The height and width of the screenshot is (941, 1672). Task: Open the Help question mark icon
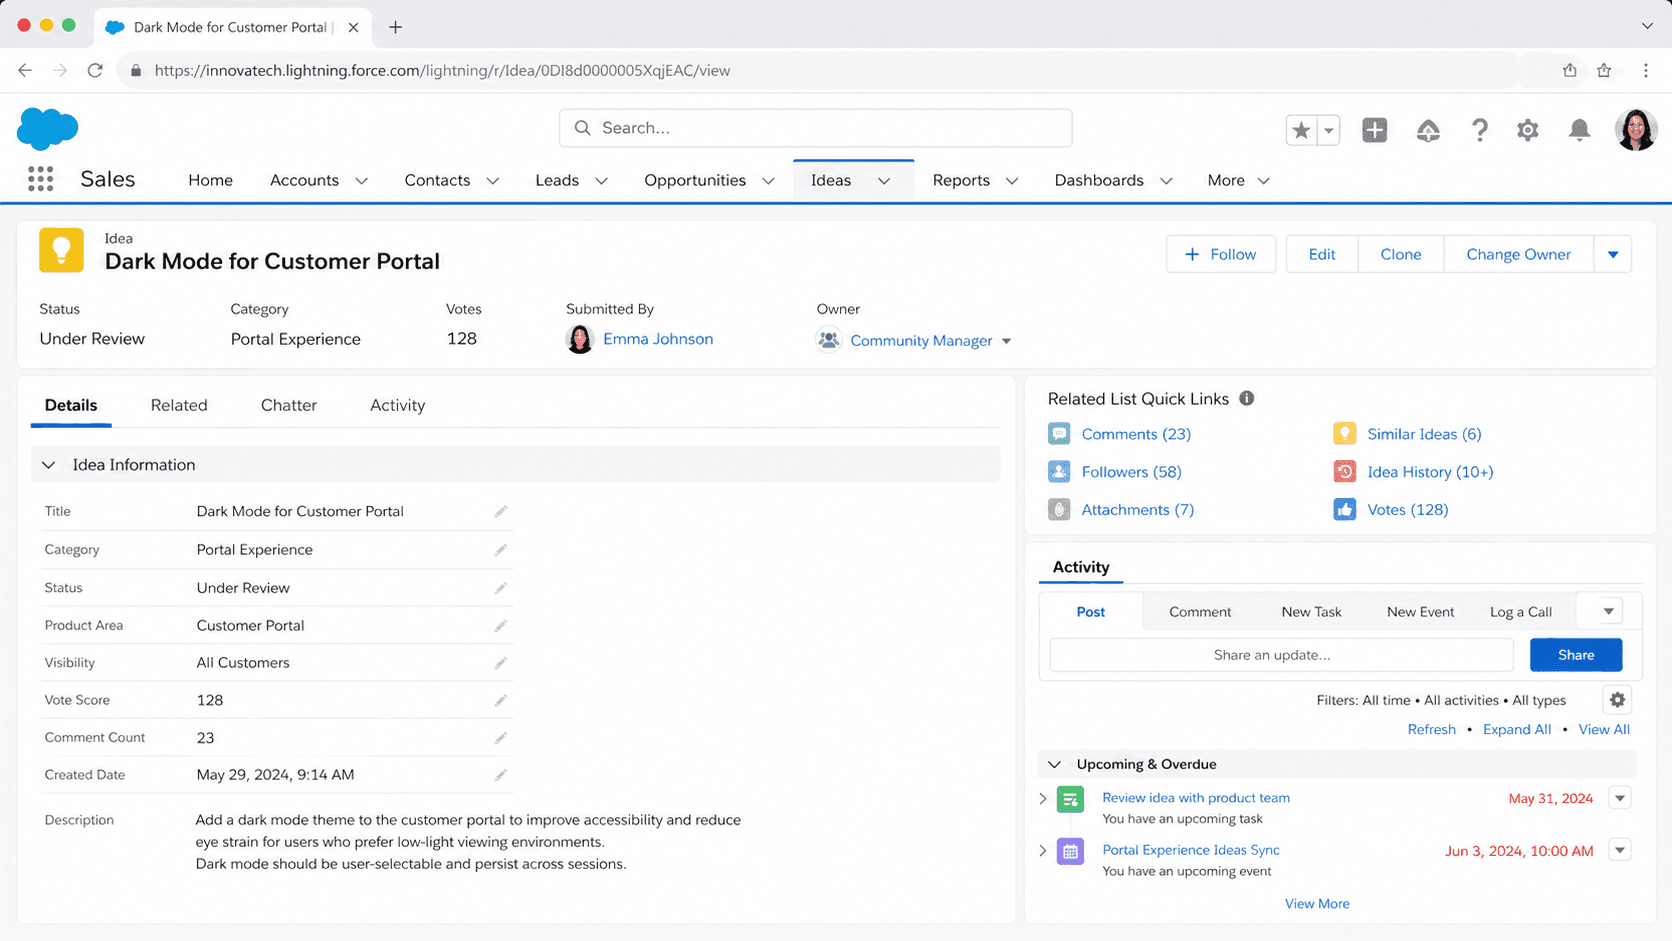[1479, 130]
